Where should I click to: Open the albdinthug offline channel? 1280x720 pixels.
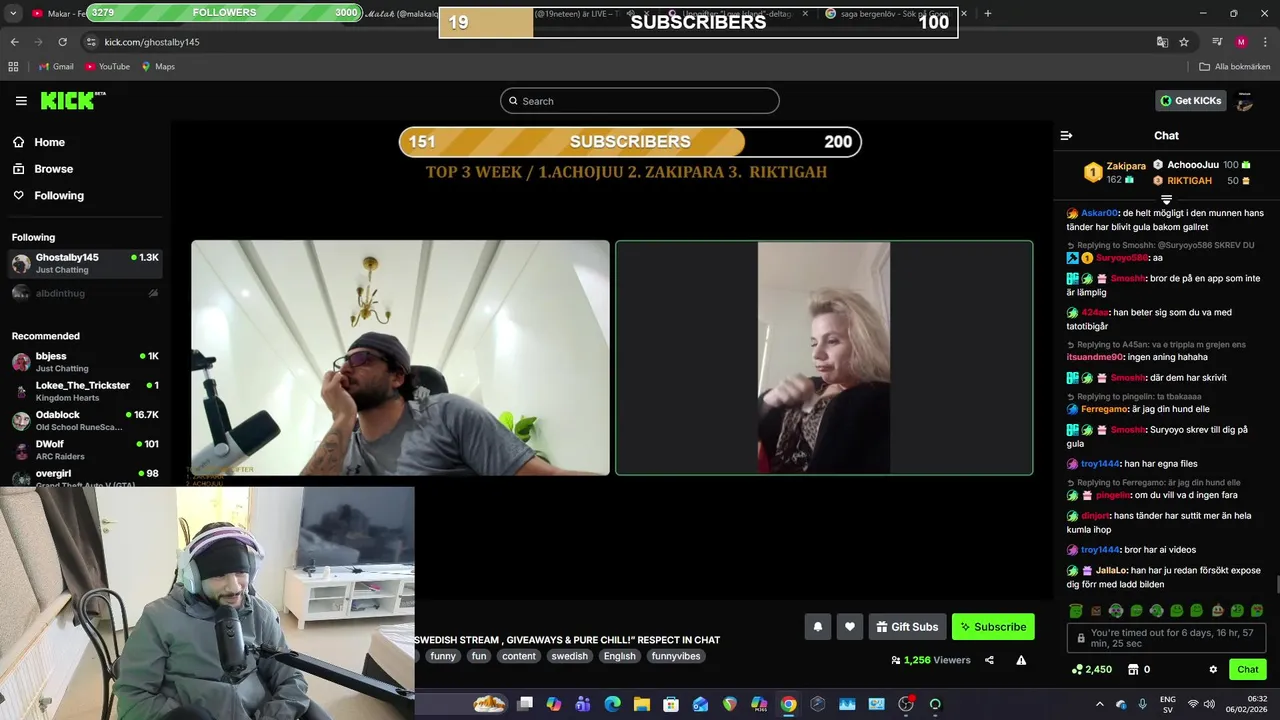85,293
